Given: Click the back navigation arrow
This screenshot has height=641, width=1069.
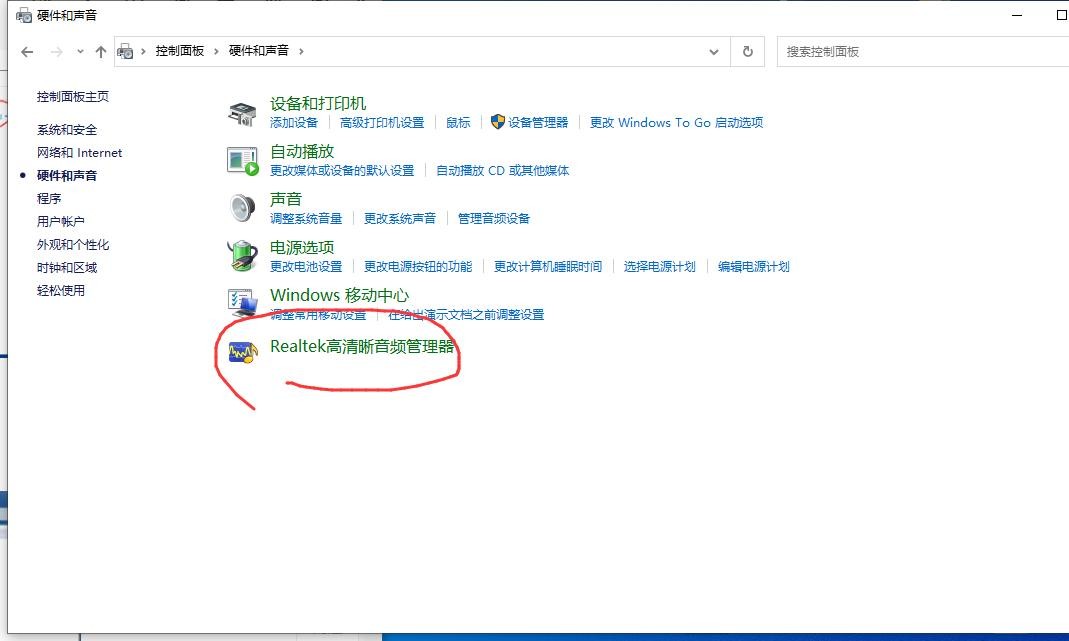Looking at the screenshot, I should tap(26, 50).
